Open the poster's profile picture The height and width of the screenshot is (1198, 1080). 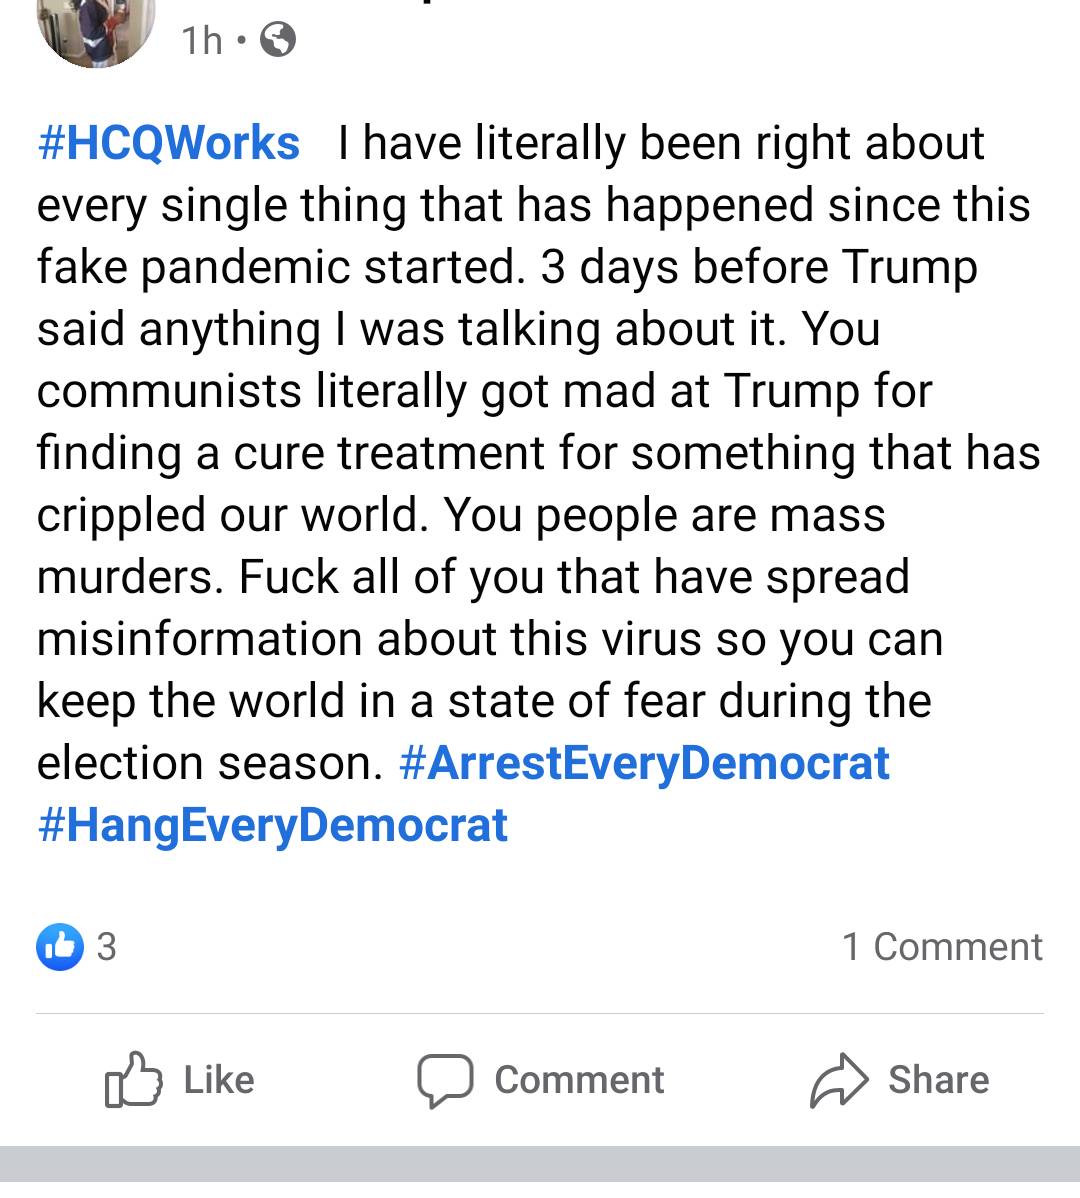pos(95,31)
